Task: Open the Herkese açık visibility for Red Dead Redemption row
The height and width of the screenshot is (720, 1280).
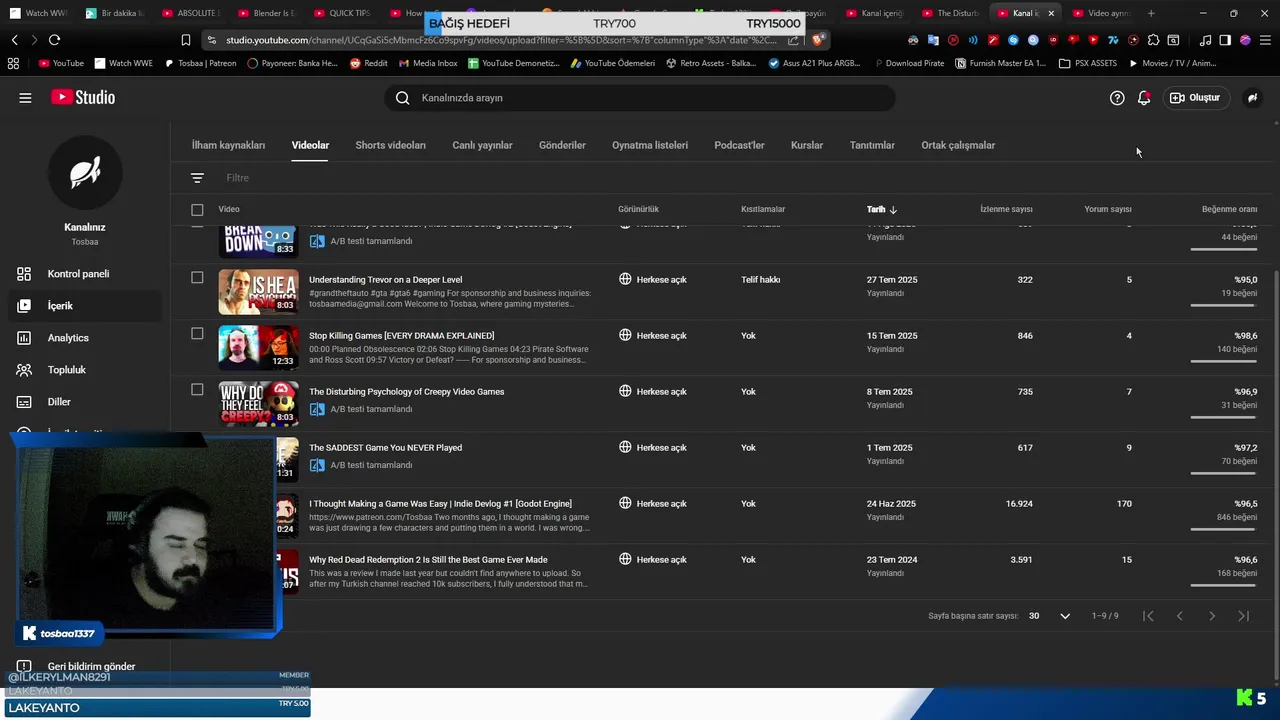Action: pyautogui.click(x=653, y=560)
